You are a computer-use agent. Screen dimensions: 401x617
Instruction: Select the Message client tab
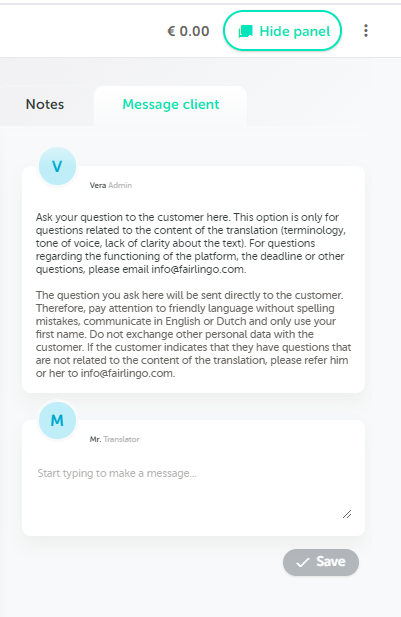click(170, 105)
